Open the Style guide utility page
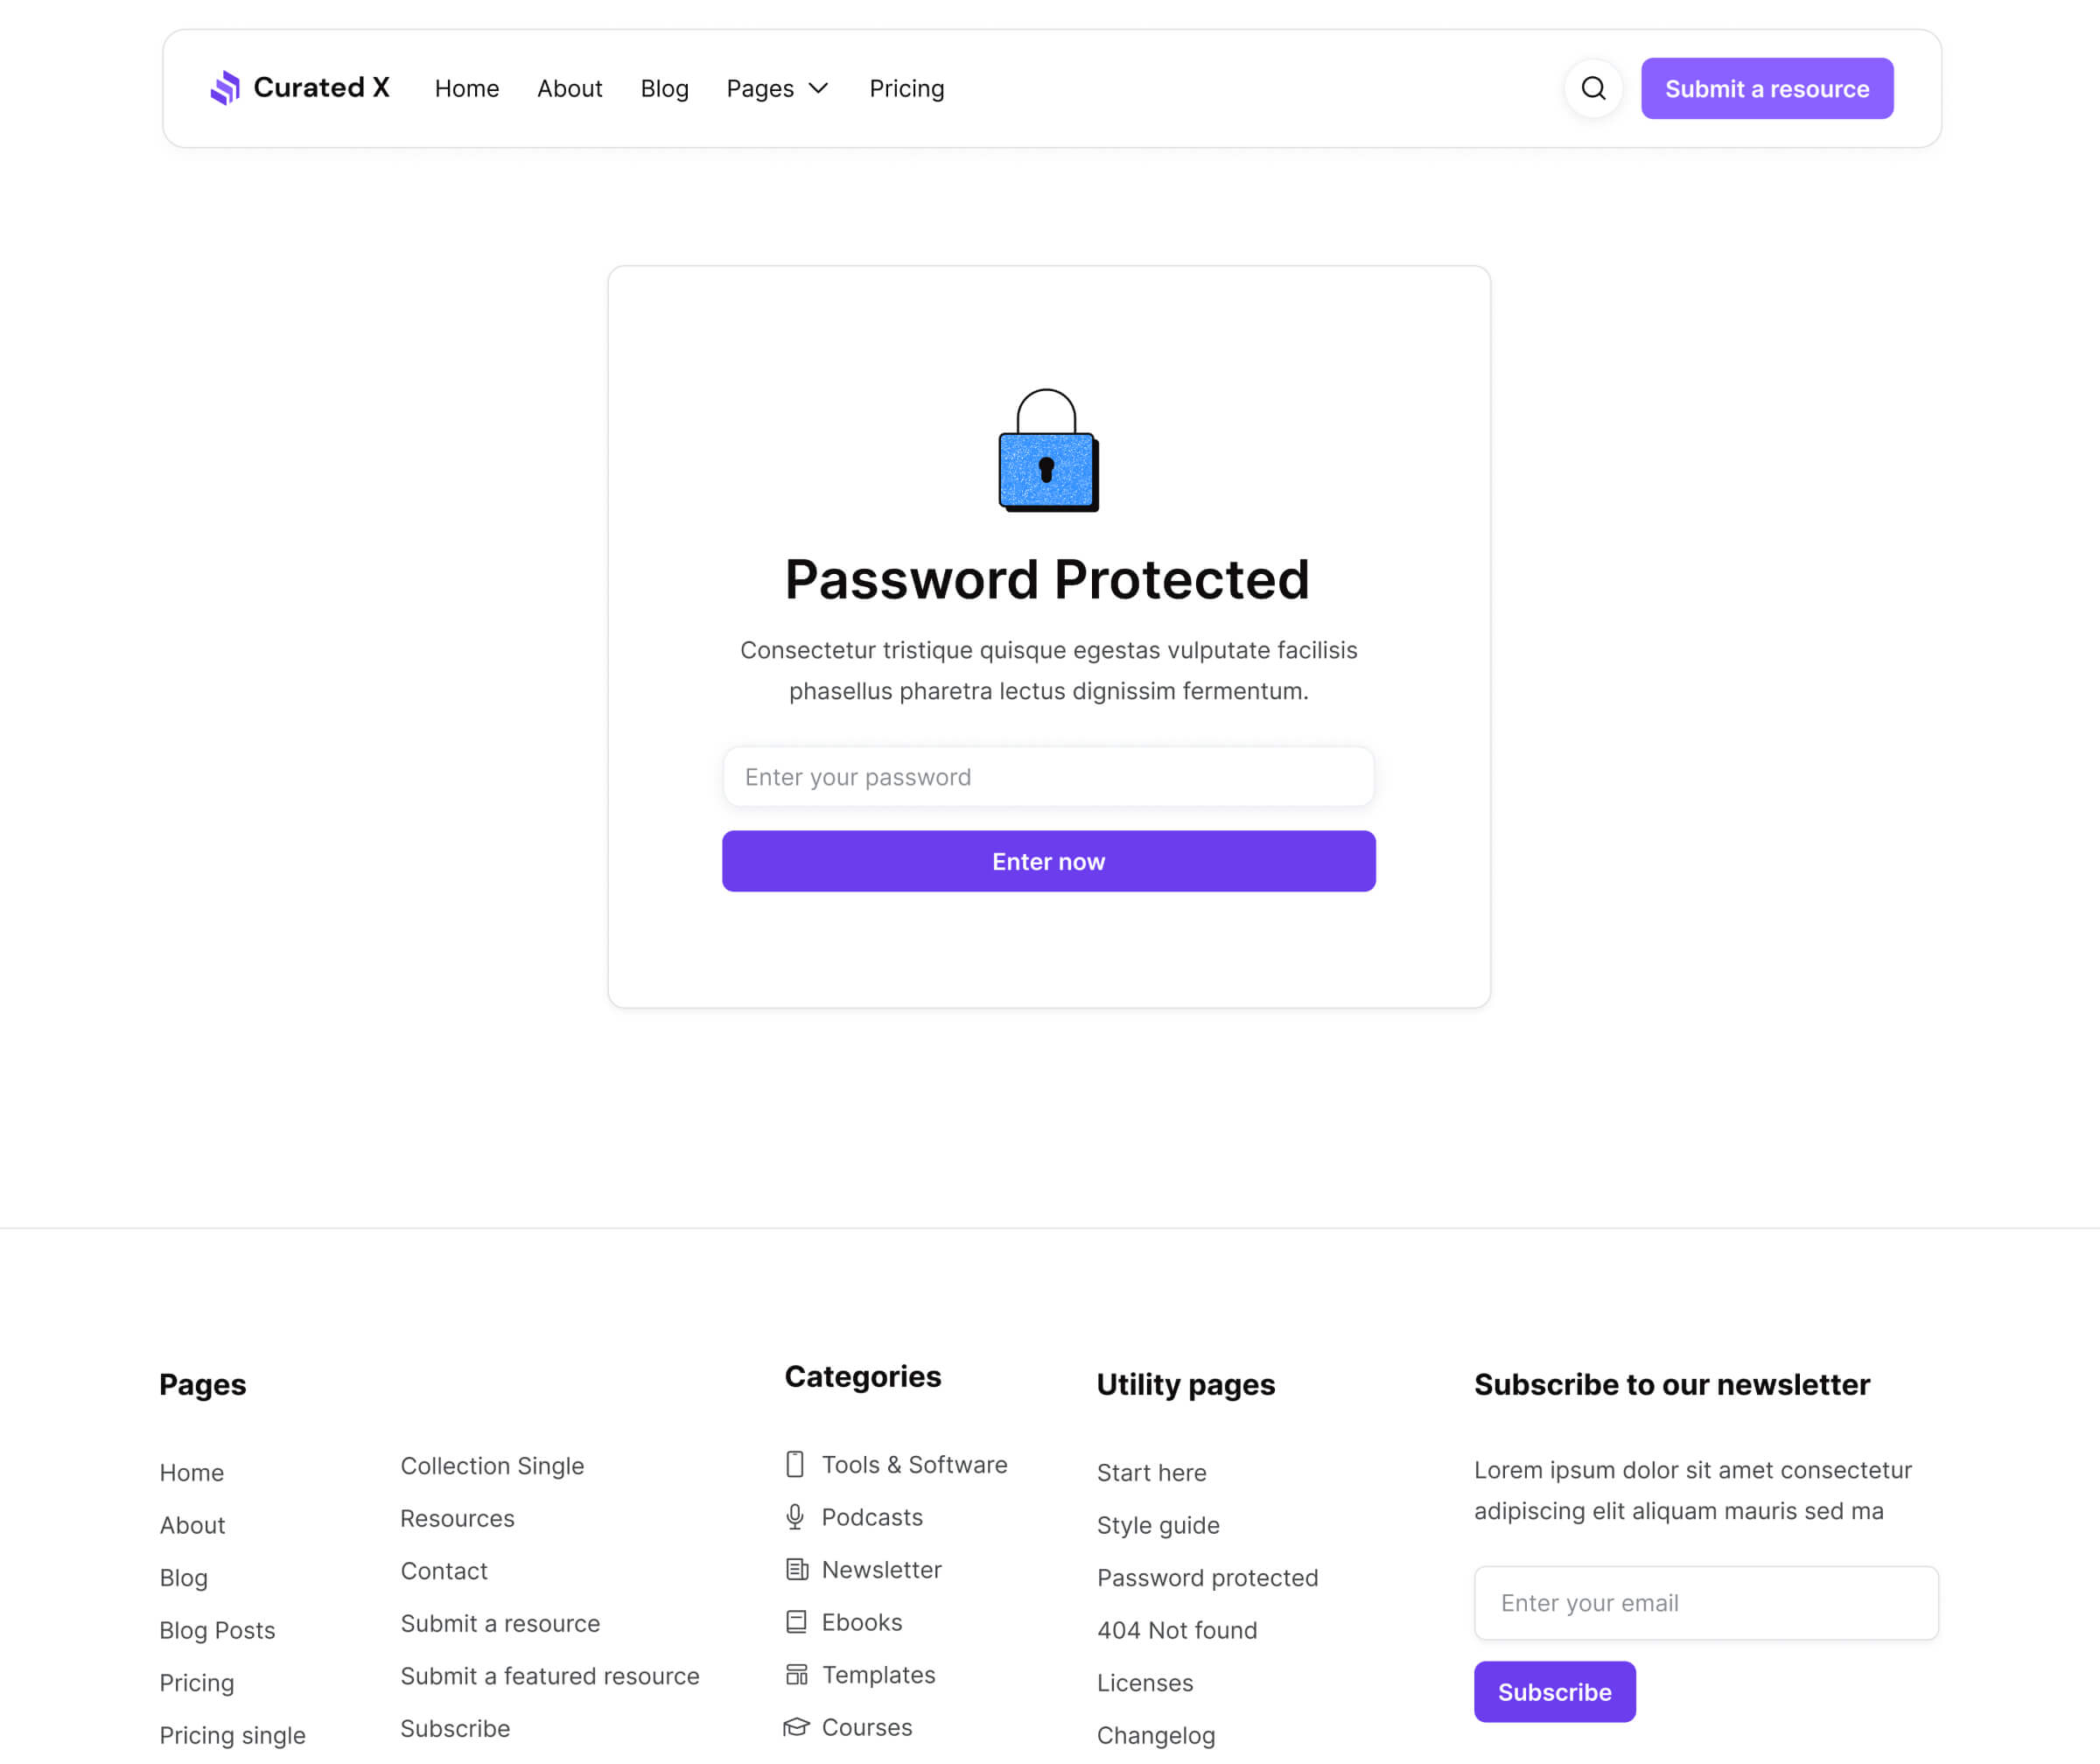Image resolution: width=2100 pixels, height=1764 pixels. point(1158,1525)
